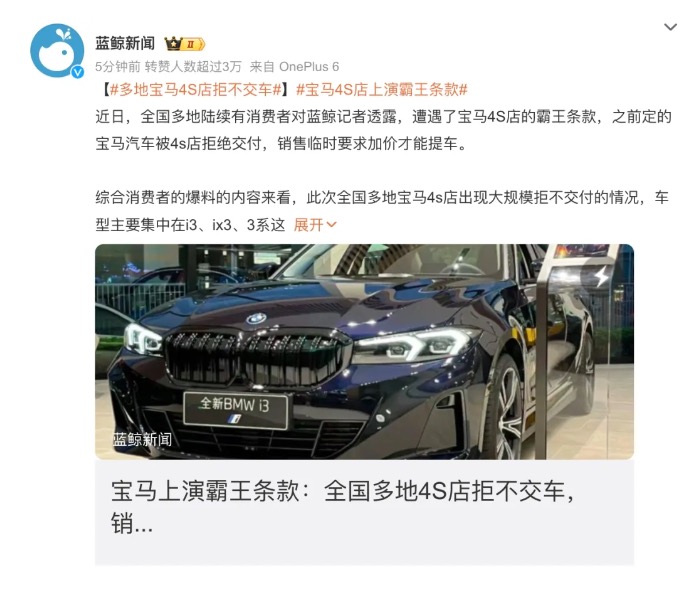Open hashtag #多地宝马4S店拒不交车#
Screen dimensions: 679x590
pos(196,90)
